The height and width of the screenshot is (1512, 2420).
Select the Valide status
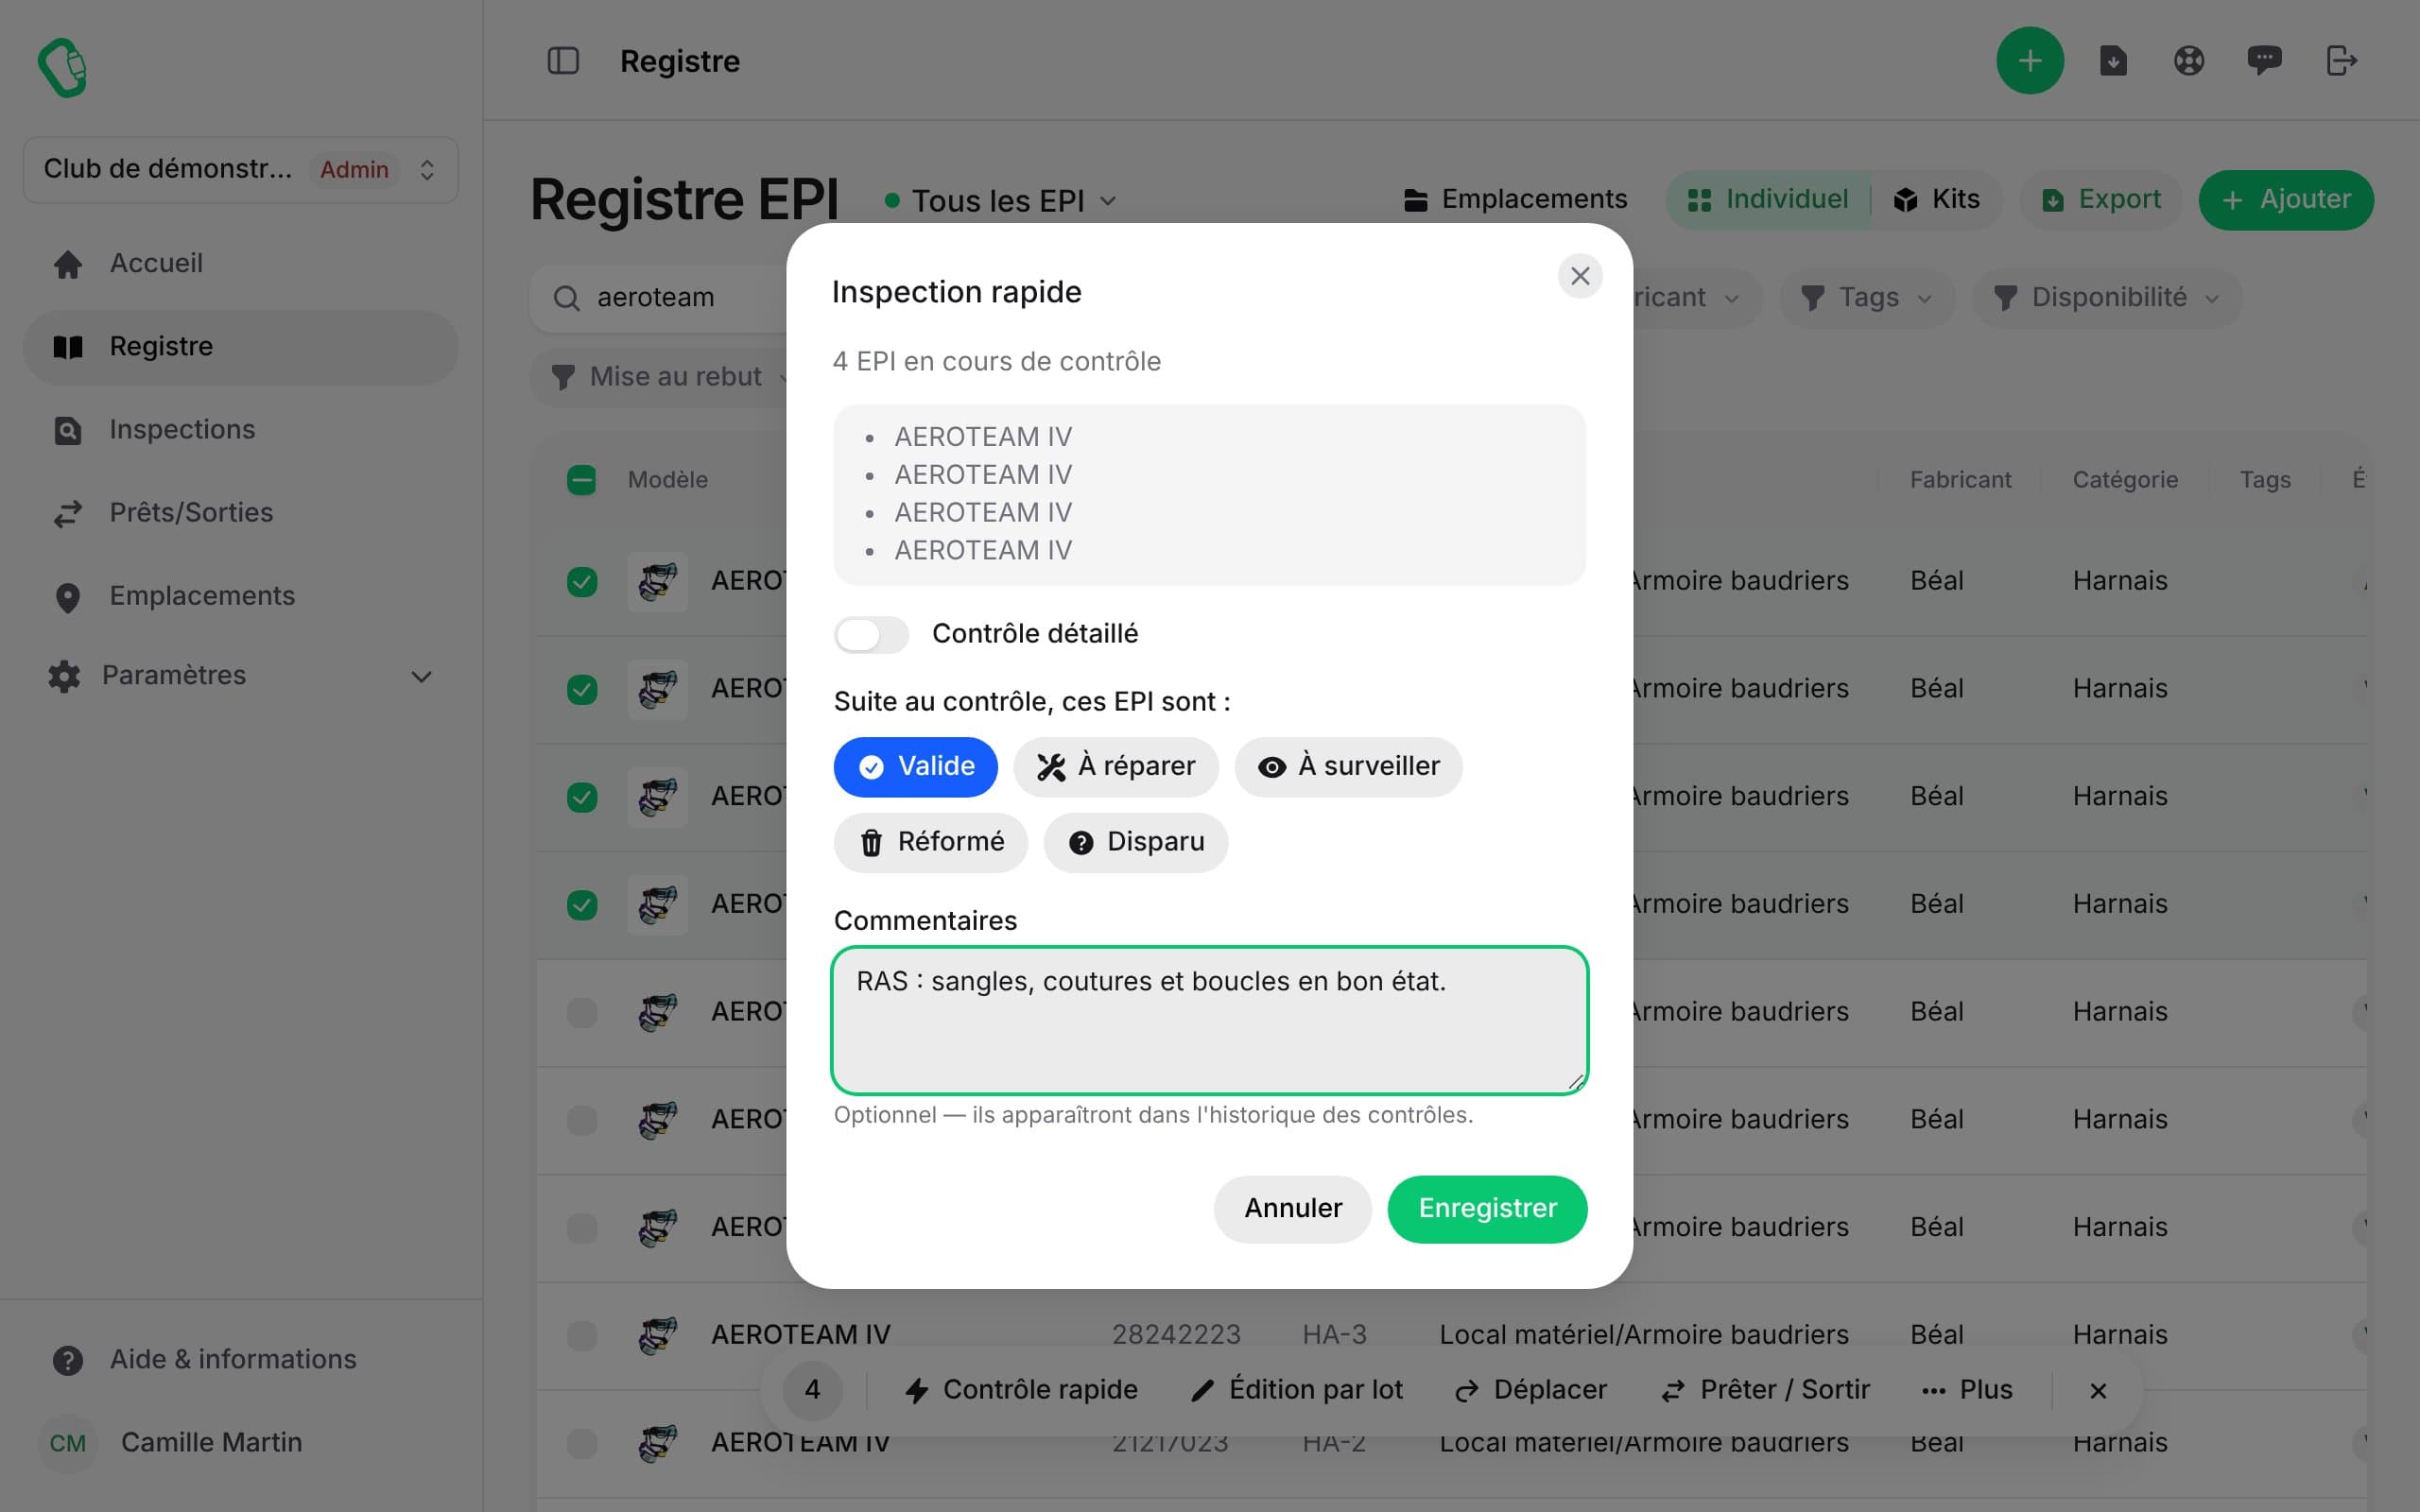[915, 767]
